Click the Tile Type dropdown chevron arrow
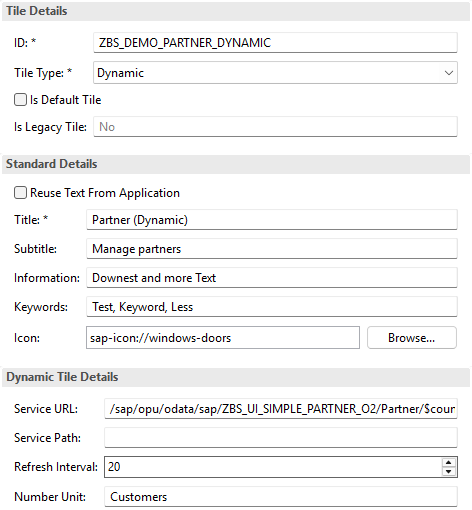 (x=449, y=73)
